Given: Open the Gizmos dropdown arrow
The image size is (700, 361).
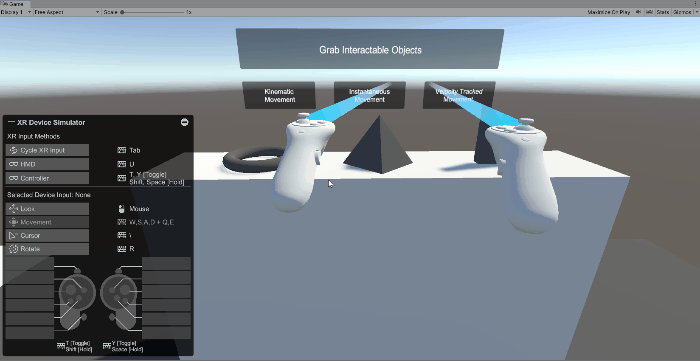Looking at the screenshot, I should pos(696,12).
